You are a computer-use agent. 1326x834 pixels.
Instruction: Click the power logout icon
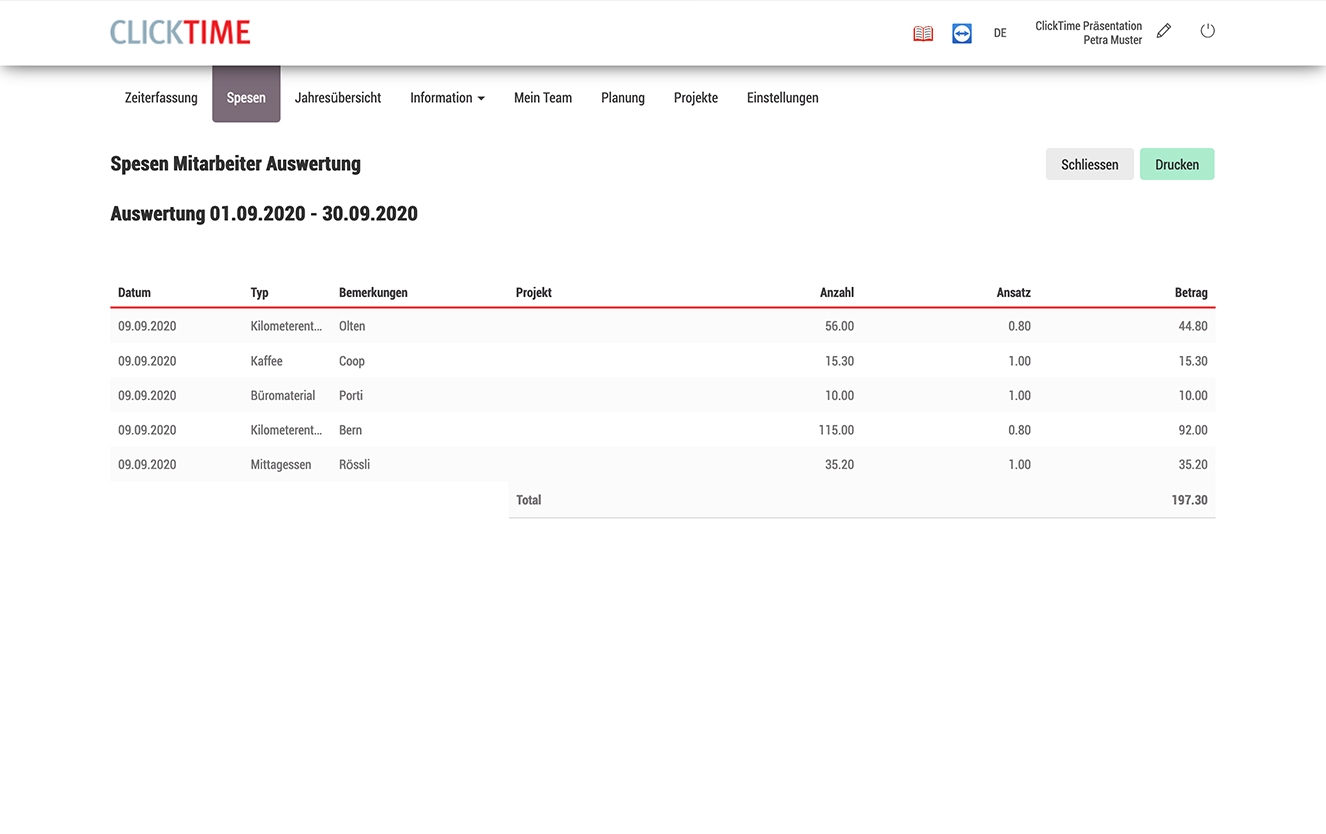(1208, 31)
